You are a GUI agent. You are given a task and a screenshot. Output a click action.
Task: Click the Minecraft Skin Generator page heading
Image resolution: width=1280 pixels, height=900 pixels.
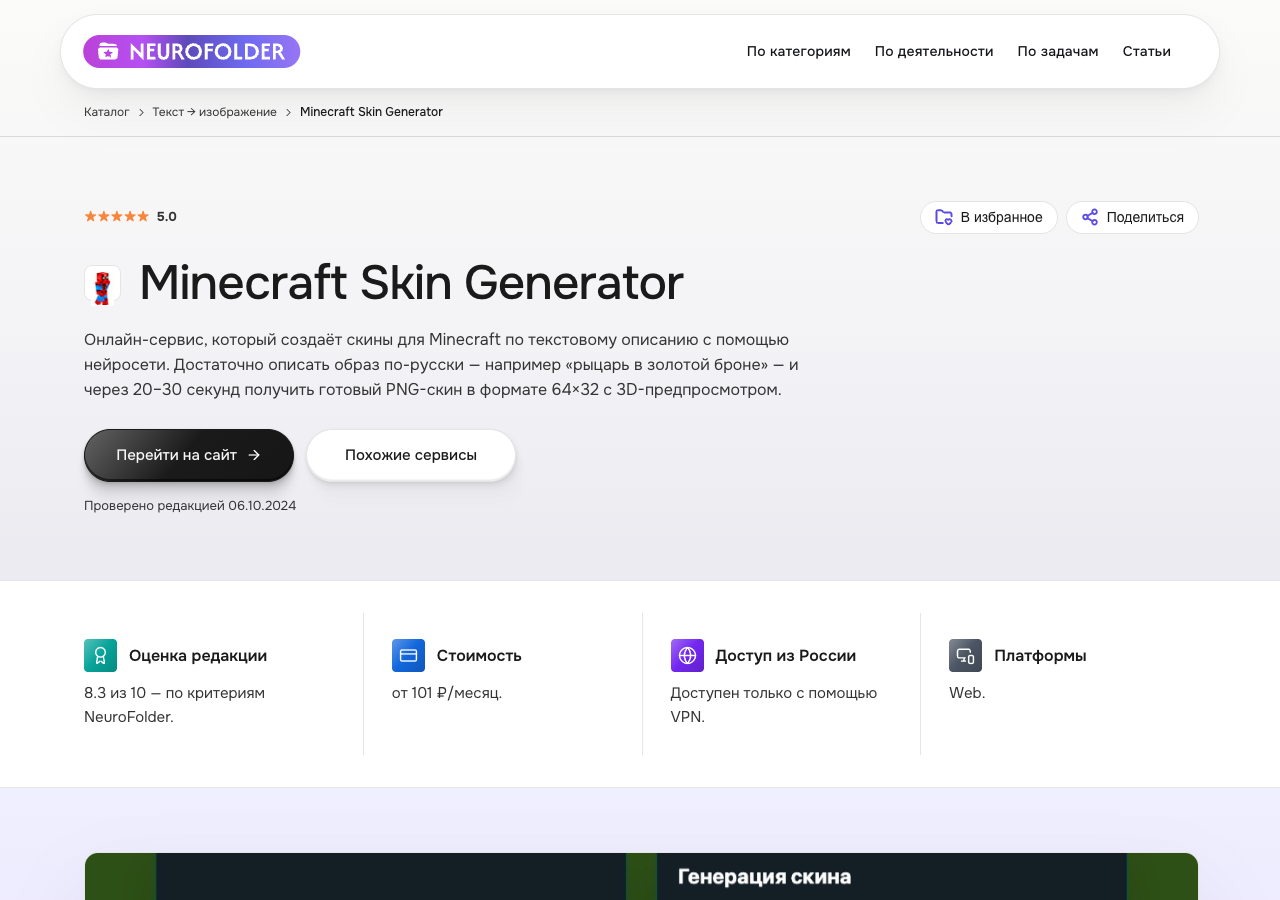tap(411, 283)
